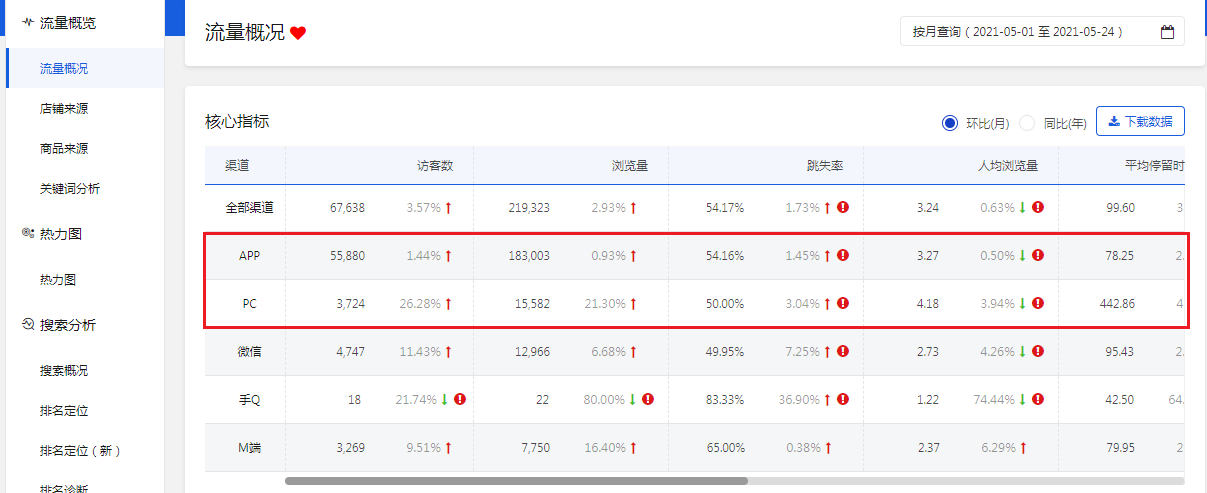Click the 手Q row label
This screenshot has width=1207, height=493.
pyautogui.click(x=249, y=400)
